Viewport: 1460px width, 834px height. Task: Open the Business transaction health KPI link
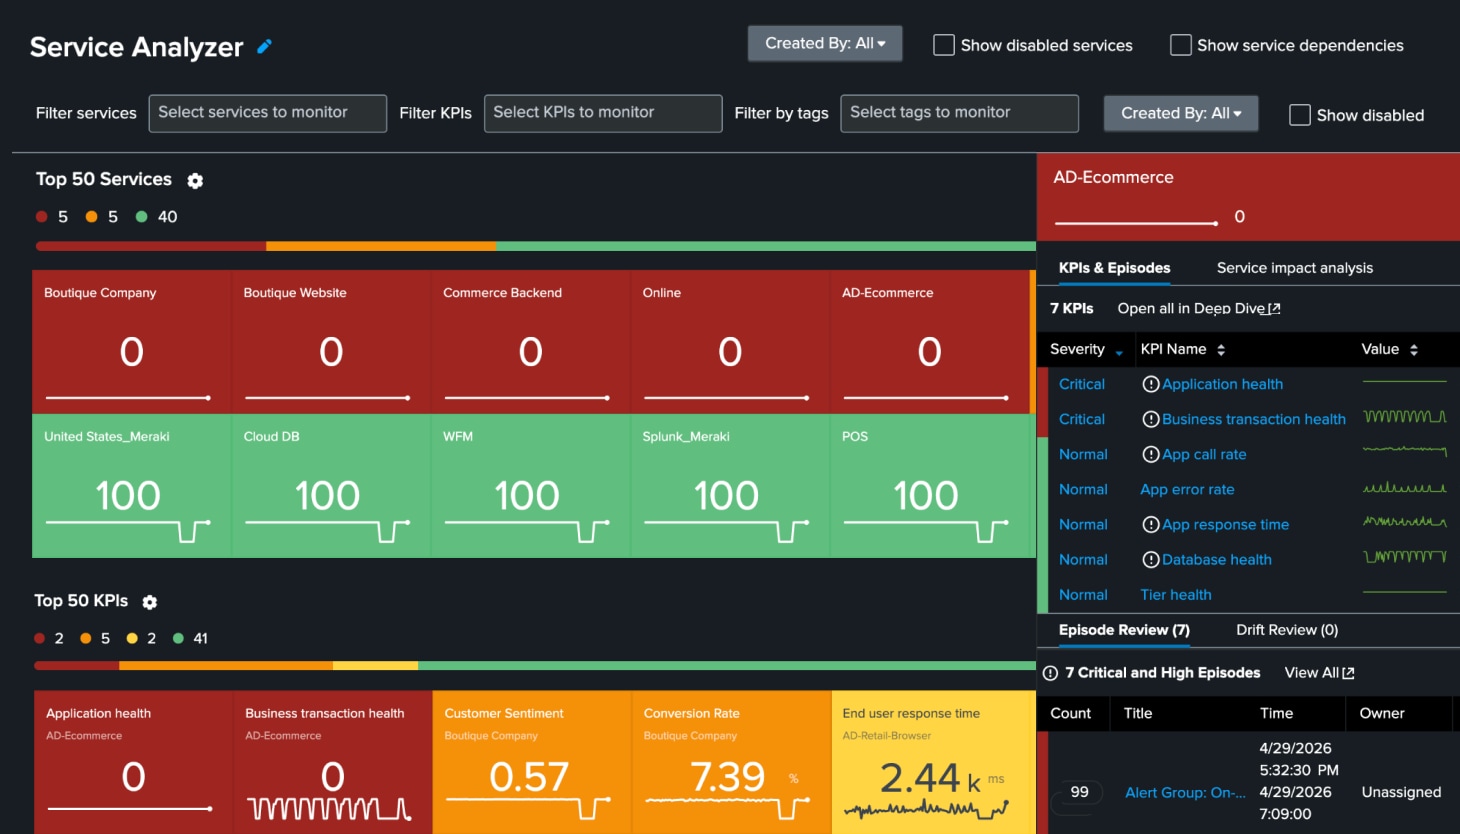click(1254, 419)
